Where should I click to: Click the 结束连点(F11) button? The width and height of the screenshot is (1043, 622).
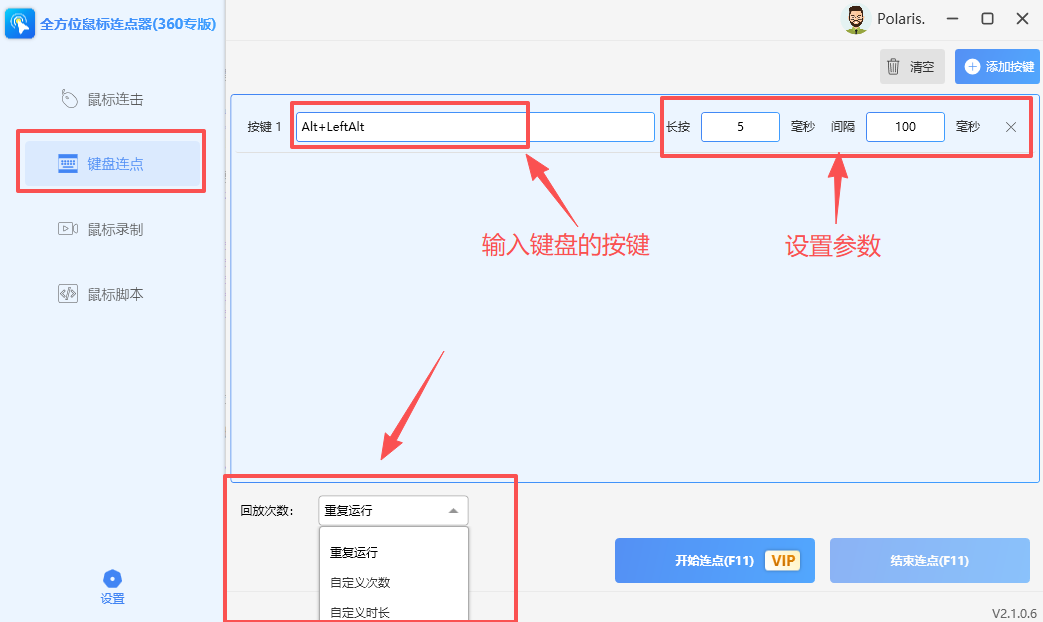928,560
